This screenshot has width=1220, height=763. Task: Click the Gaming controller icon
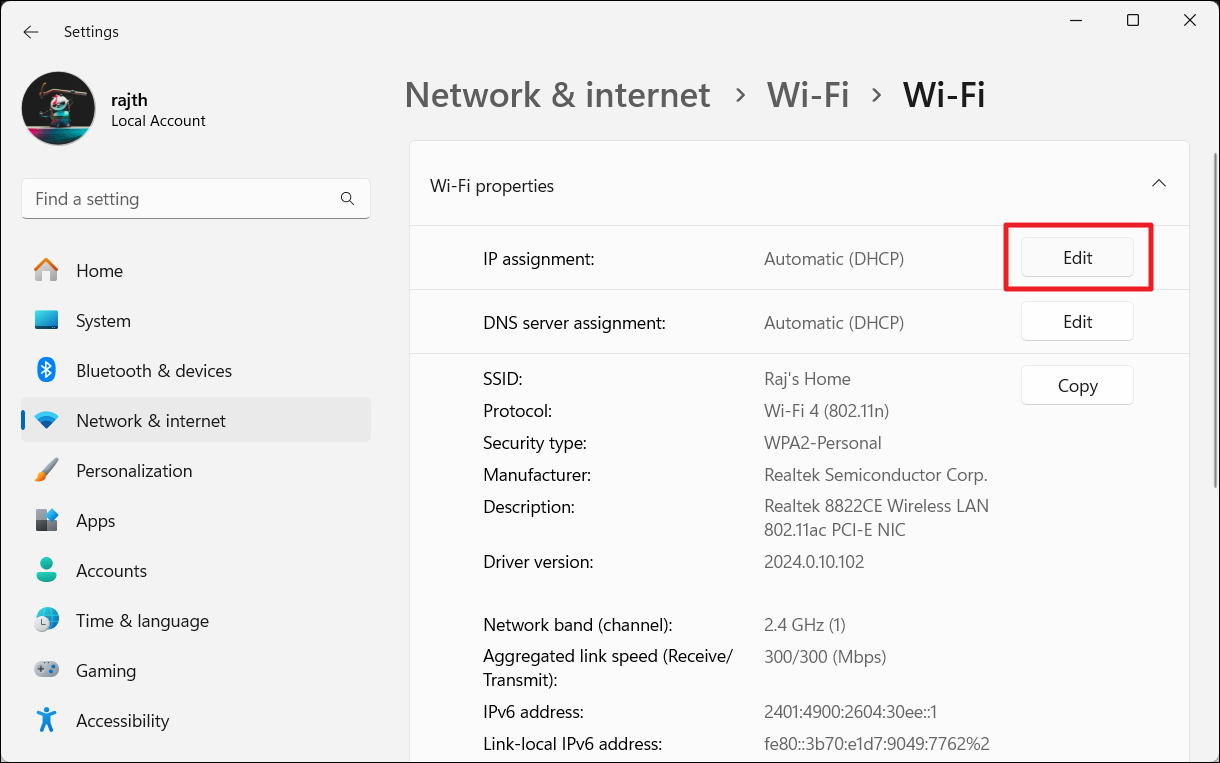46,670
